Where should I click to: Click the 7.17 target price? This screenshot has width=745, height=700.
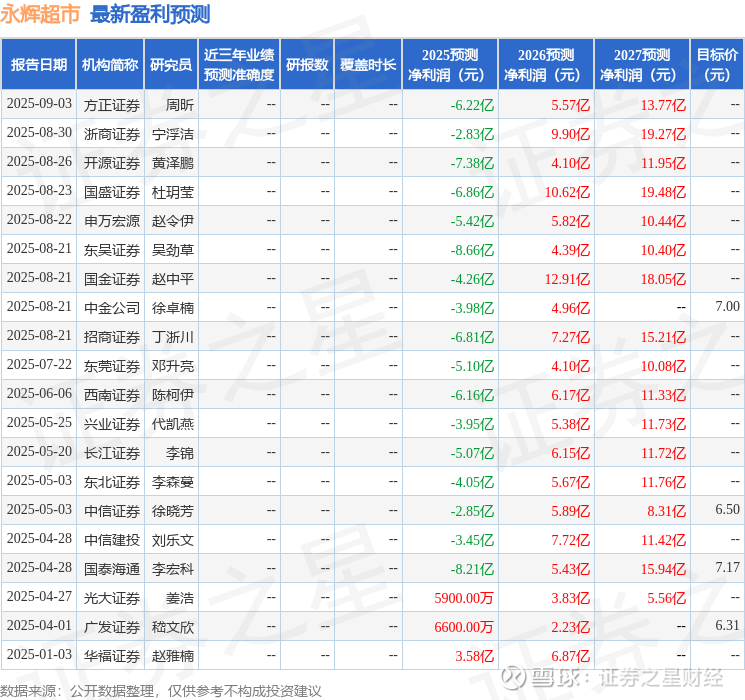[727, 567]
